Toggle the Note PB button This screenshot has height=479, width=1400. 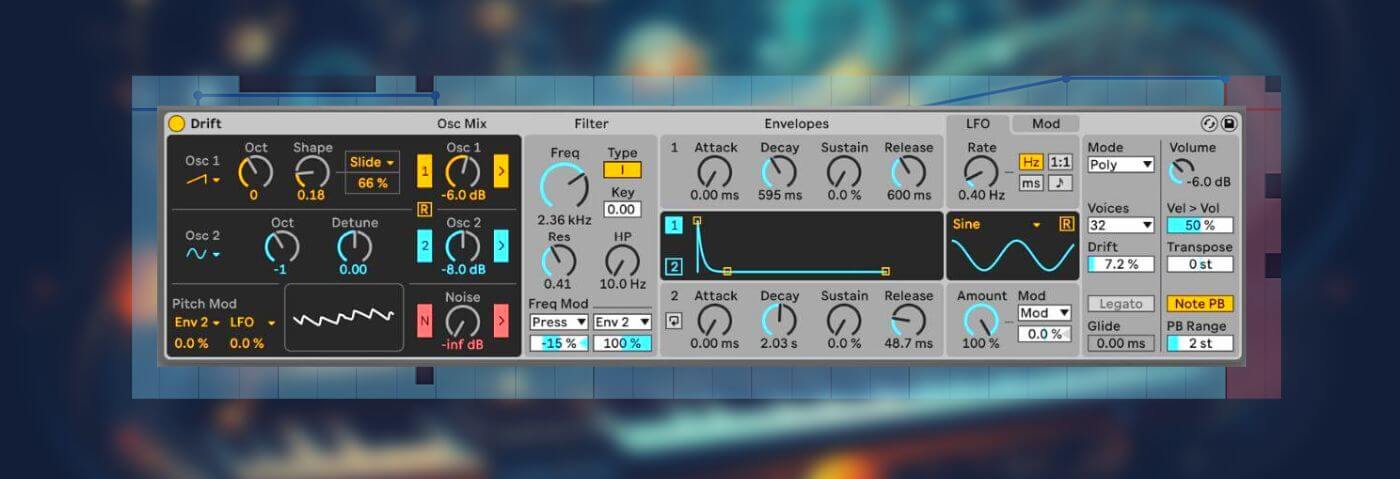pyautogui.click(x=1199, y=304)
